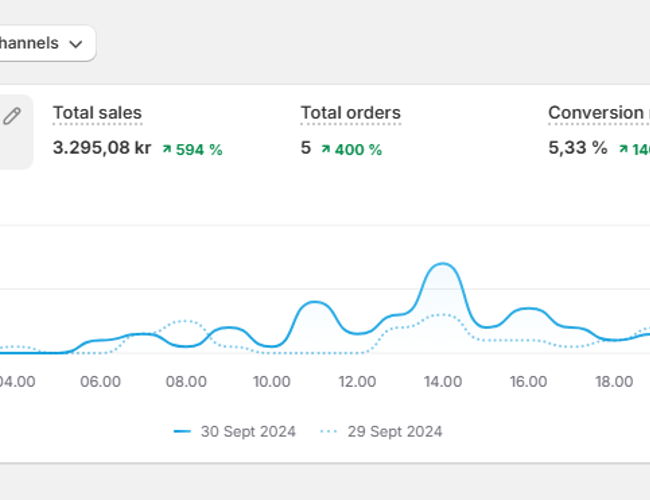Click the pencil edit icon
This screenshot has width=650, height=500.
(x=12, y=117)
